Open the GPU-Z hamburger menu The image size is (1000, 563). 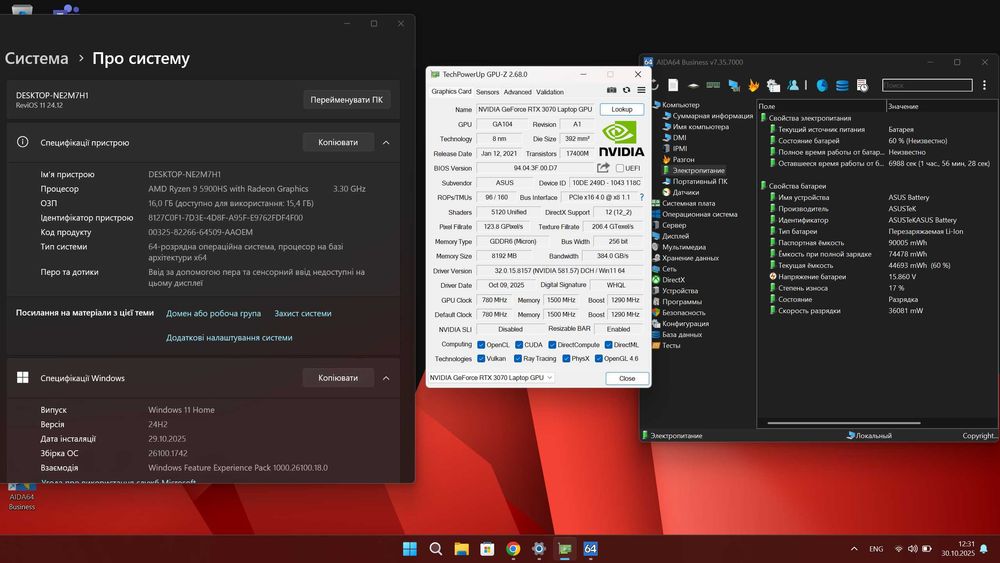tap(642, 91)
